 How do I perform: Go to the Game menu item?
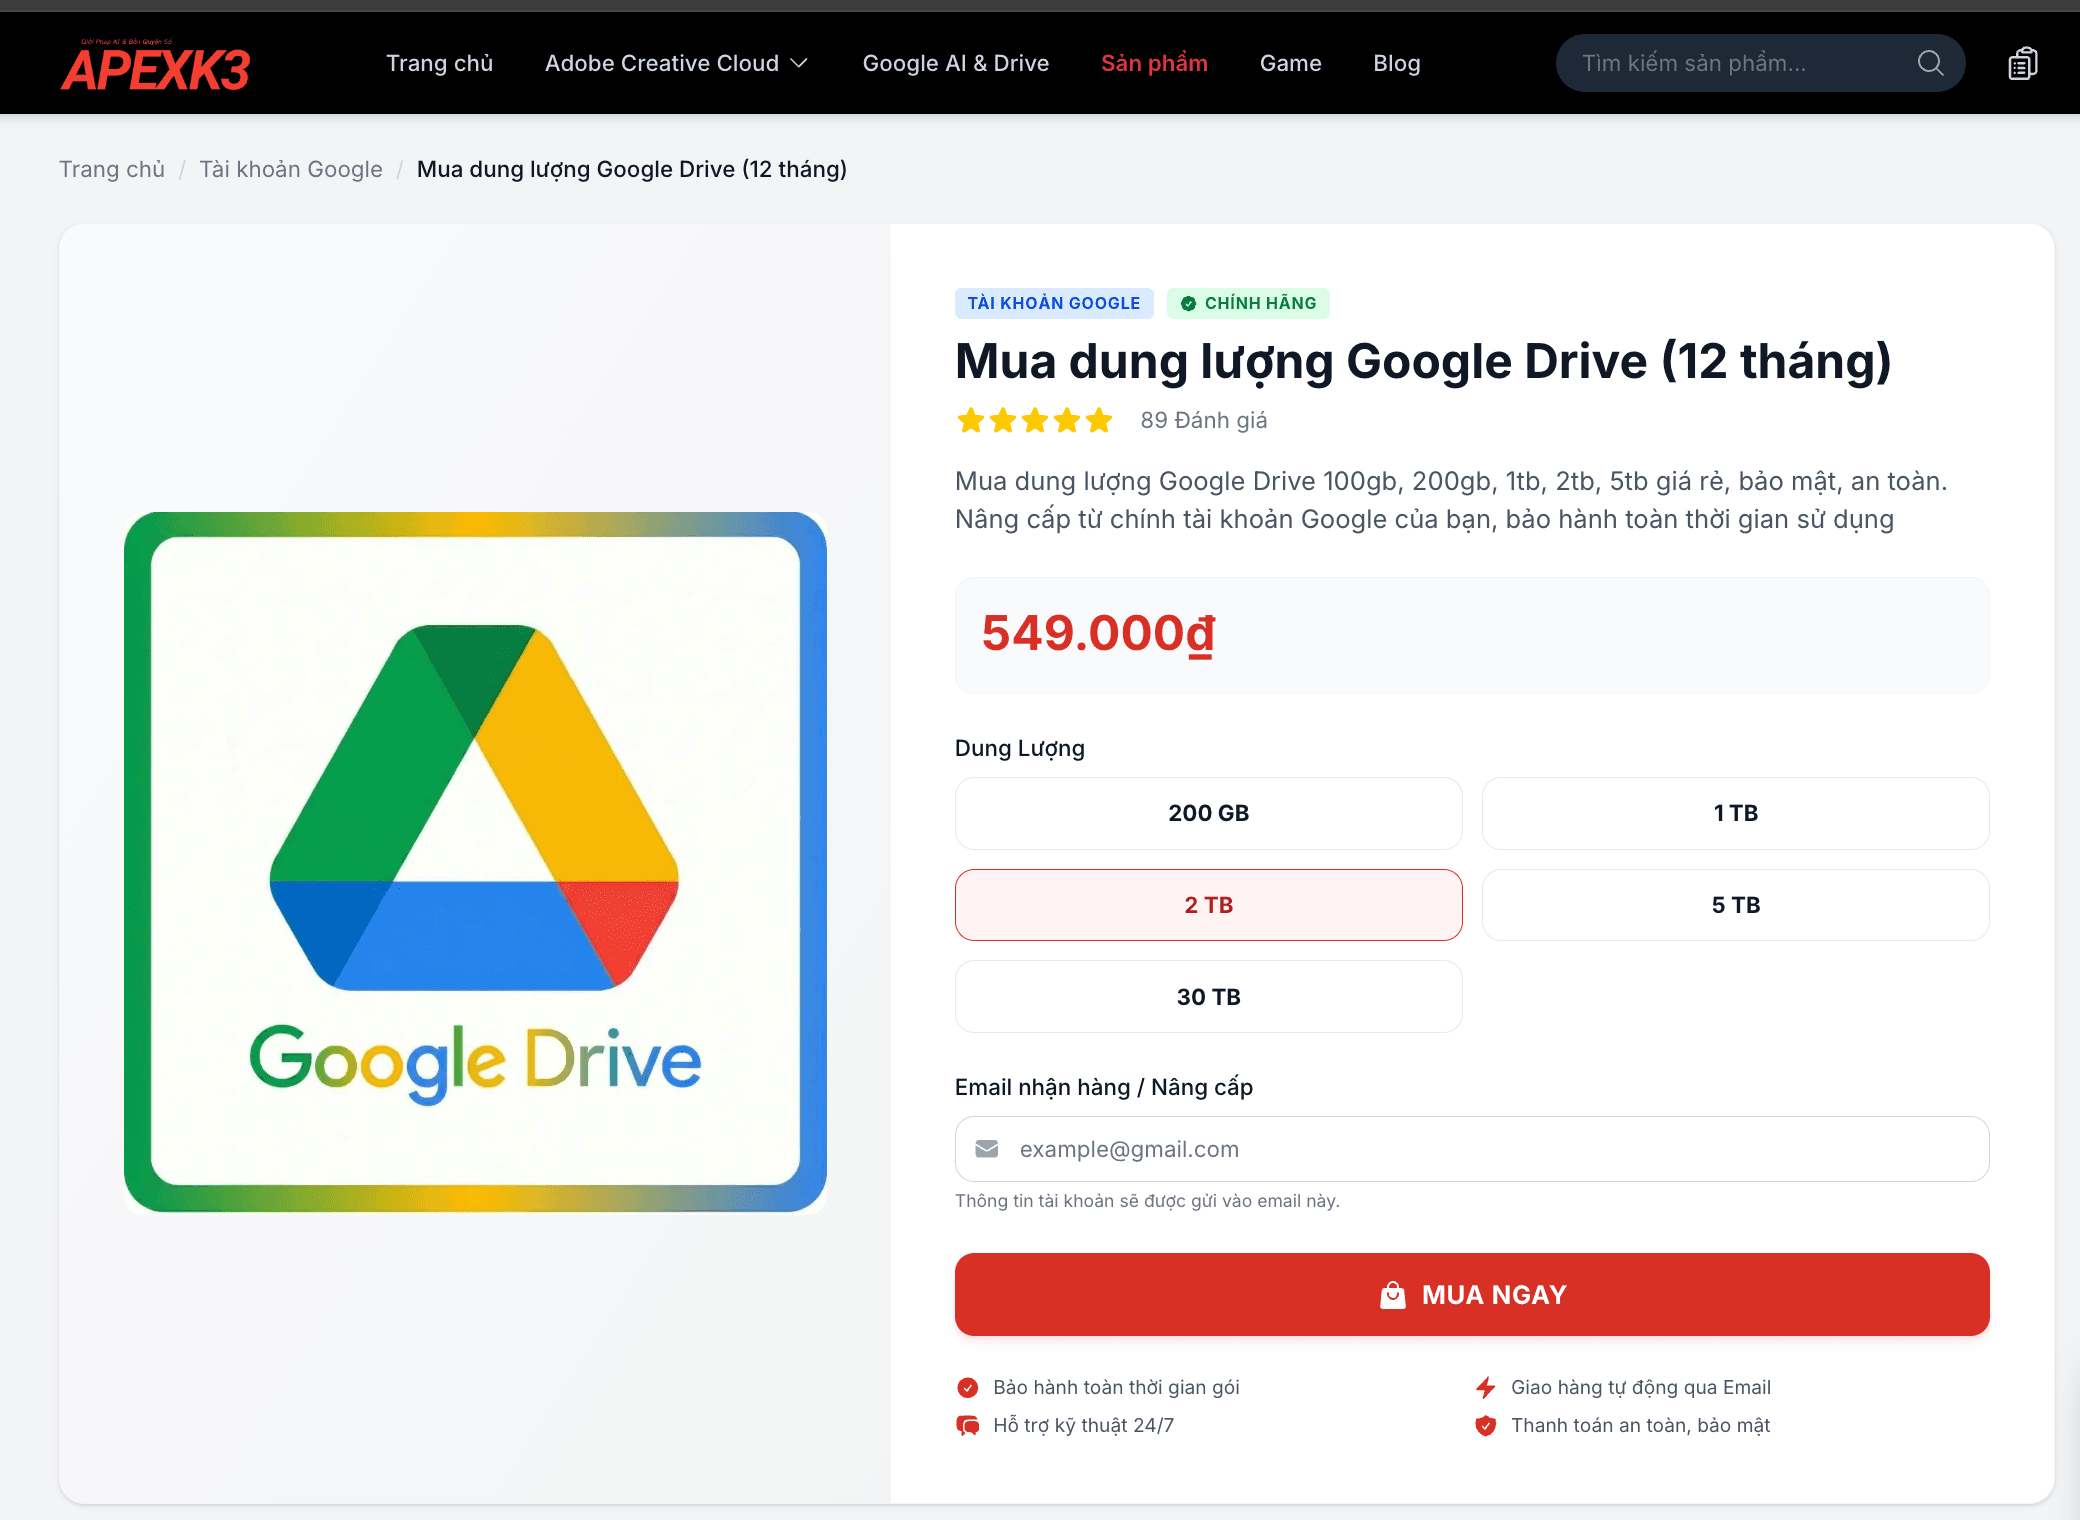[x=1290, y=63]
